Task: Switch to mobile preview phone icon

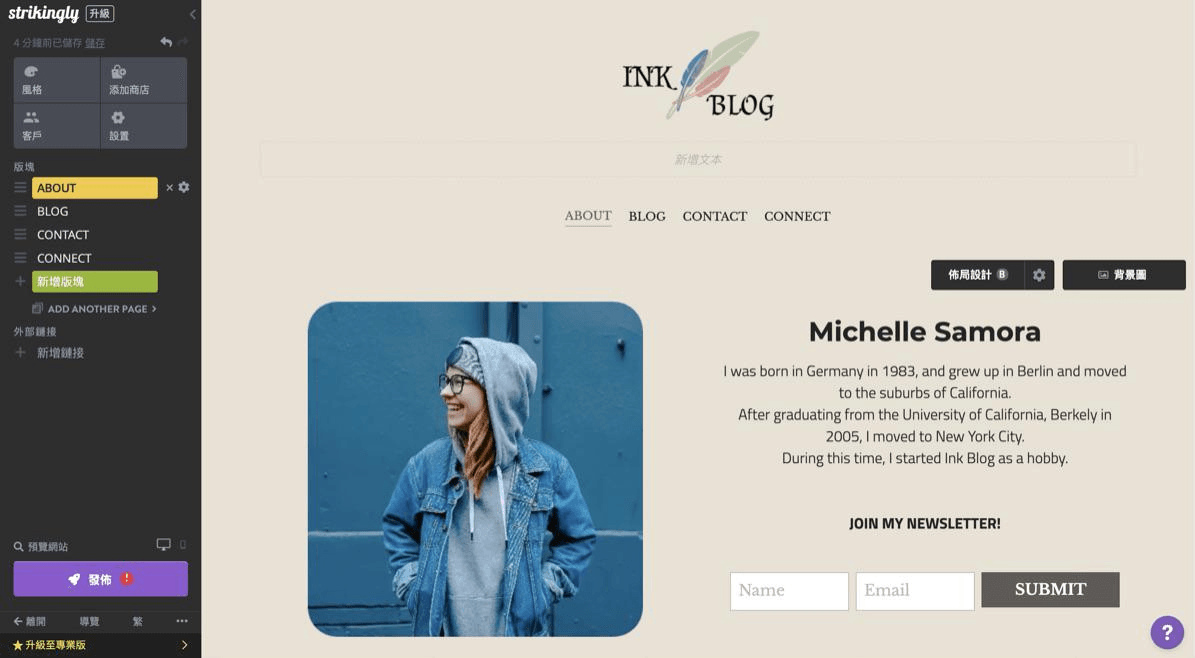Action: [183, 544]
